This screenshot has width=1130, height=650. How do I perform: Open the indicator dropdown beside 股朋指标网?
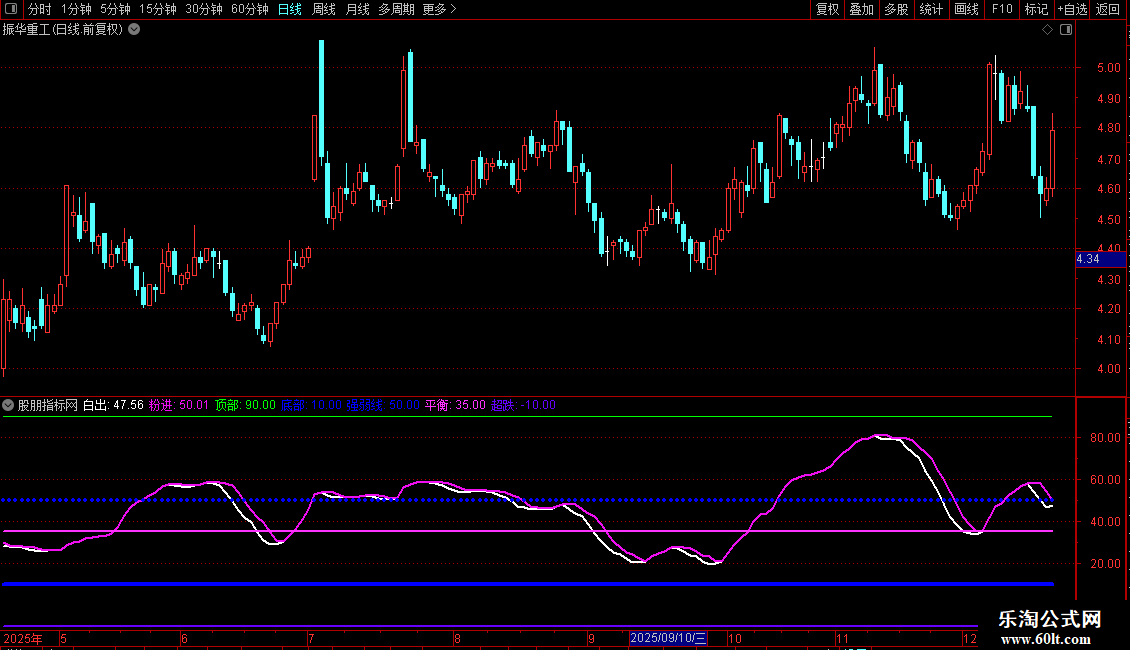point(8,405)
